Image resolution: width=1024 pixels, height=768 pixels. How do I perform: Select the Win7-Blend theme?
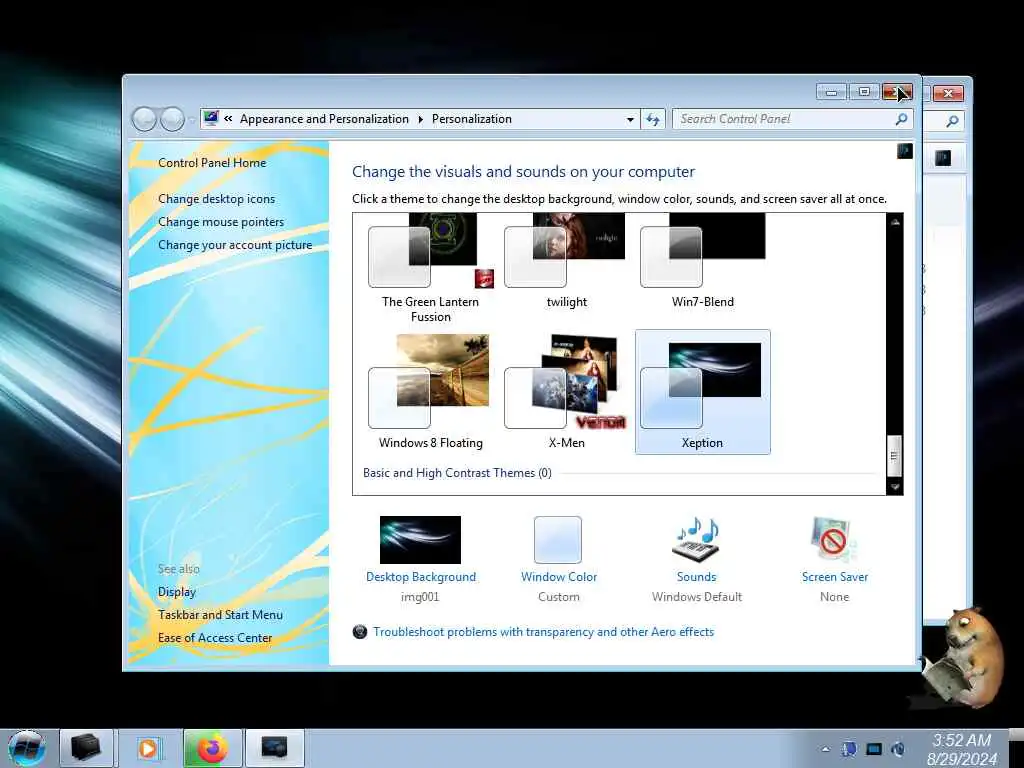coord(703,261)
